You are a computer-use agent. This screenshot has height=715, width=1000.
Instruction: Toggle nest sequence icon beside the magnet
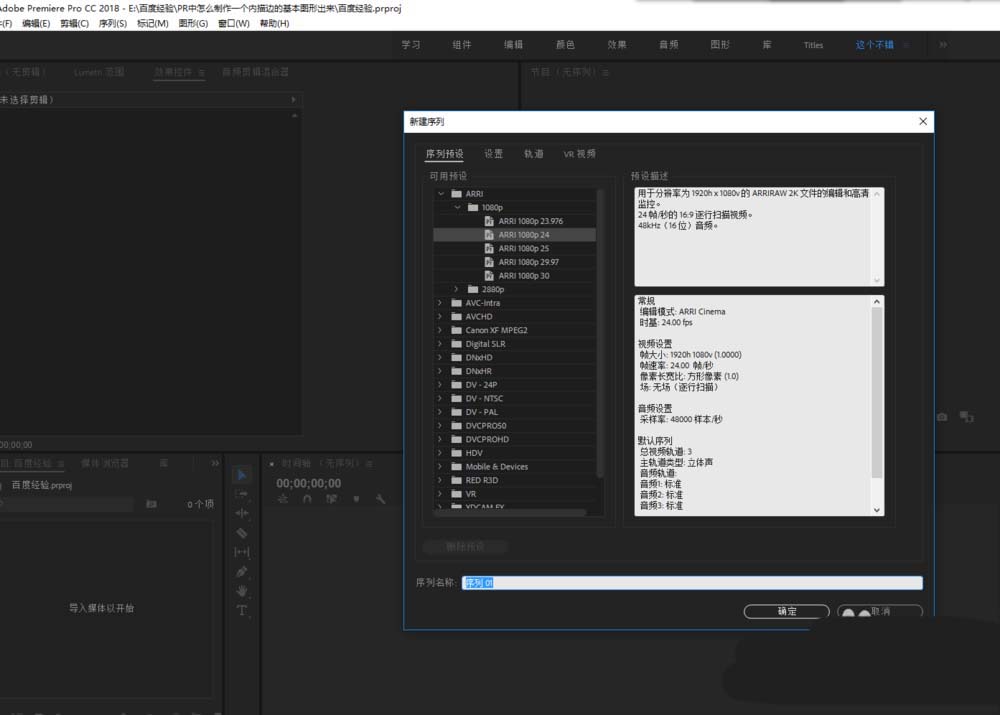283,499
